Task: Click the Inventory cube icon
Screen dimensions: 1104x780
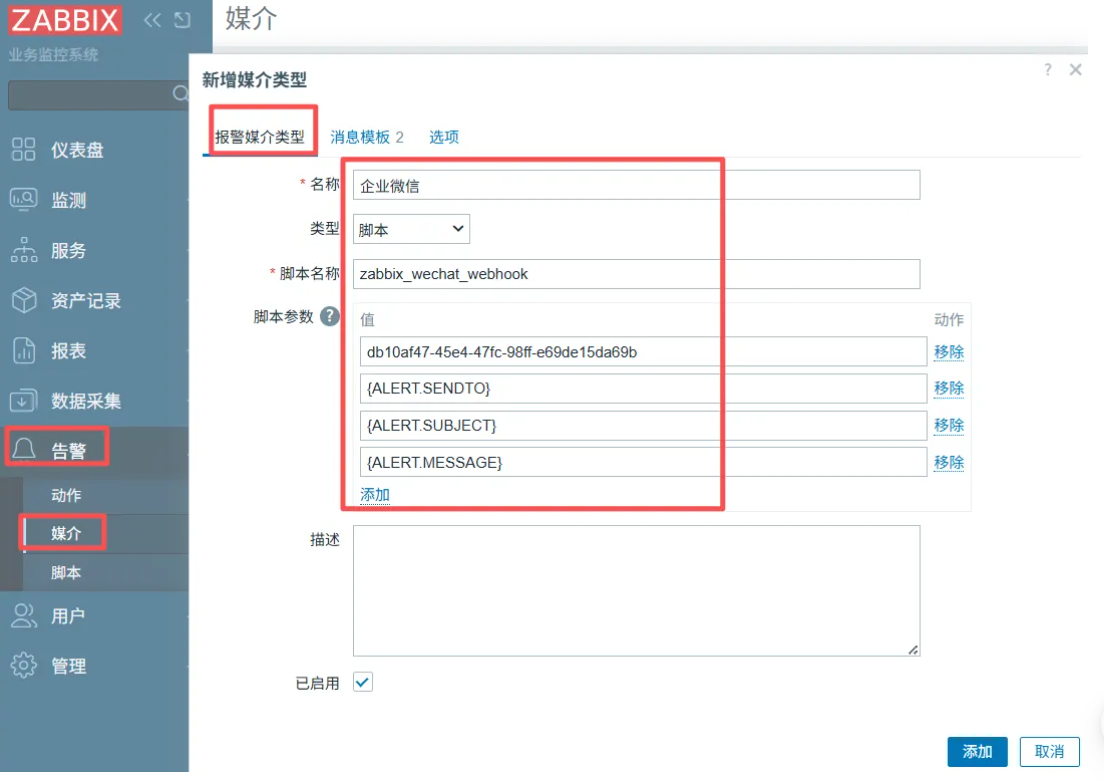Action: [x=23, y=300]
